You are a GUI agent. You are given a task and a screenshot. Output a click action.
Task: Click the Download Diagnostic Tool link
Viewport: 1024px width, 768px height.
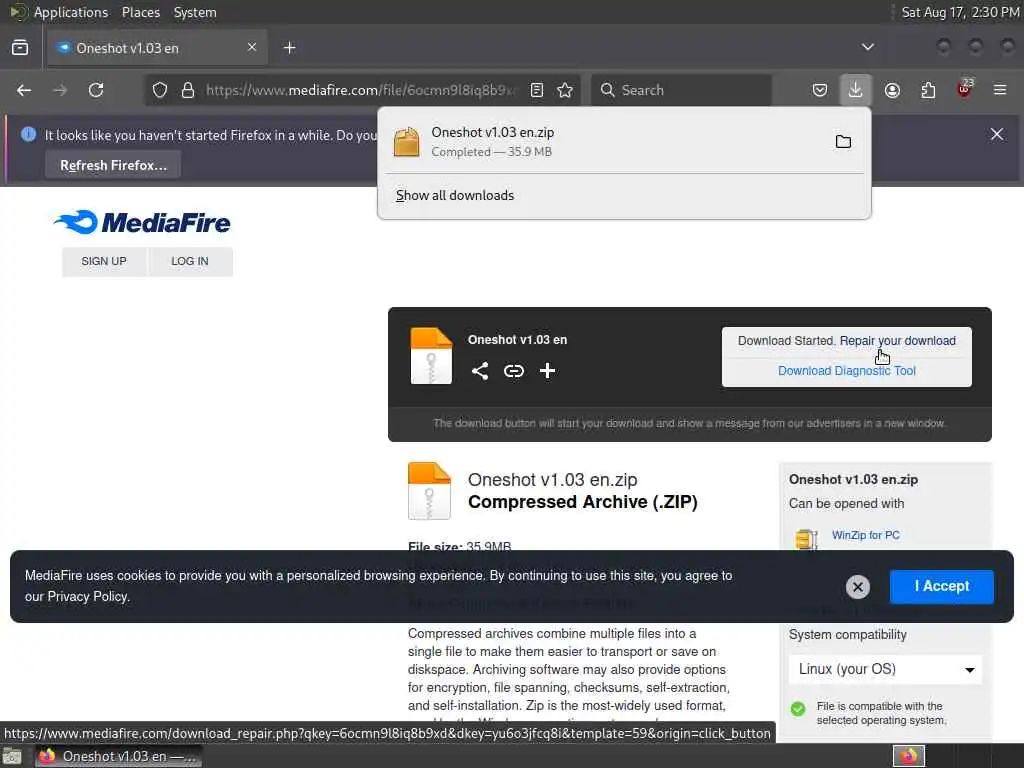846,371
